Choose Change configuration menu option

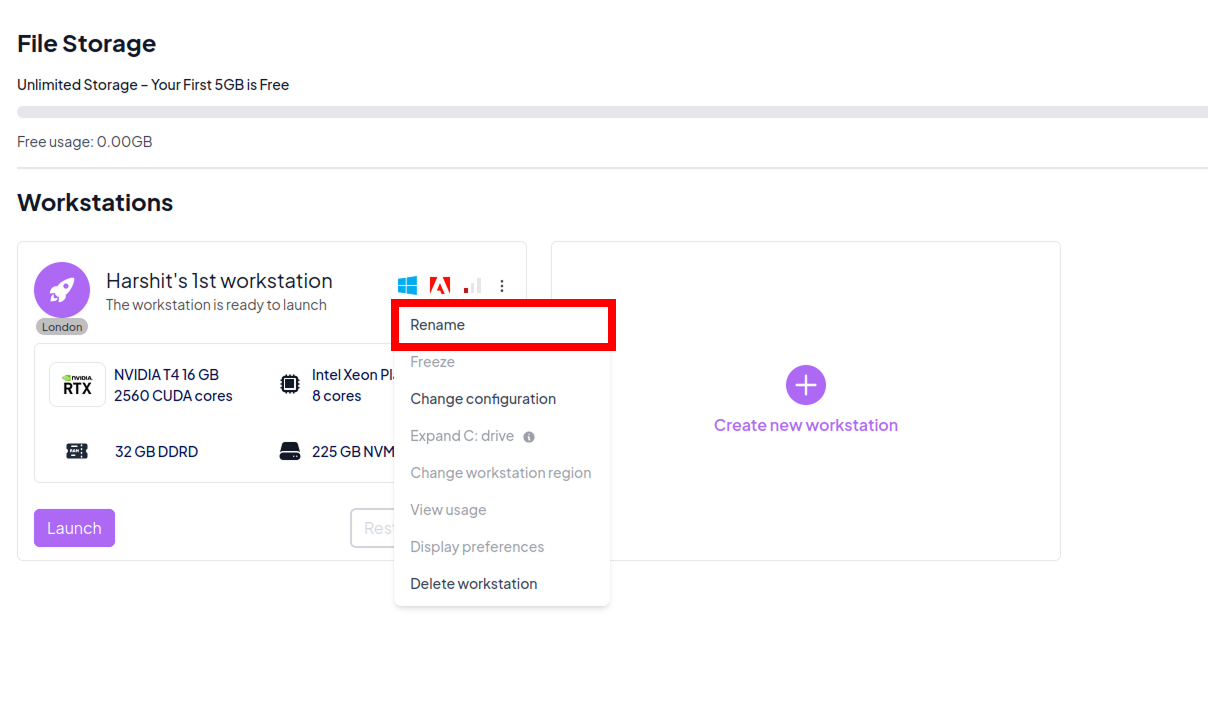[x=483, y=399]
